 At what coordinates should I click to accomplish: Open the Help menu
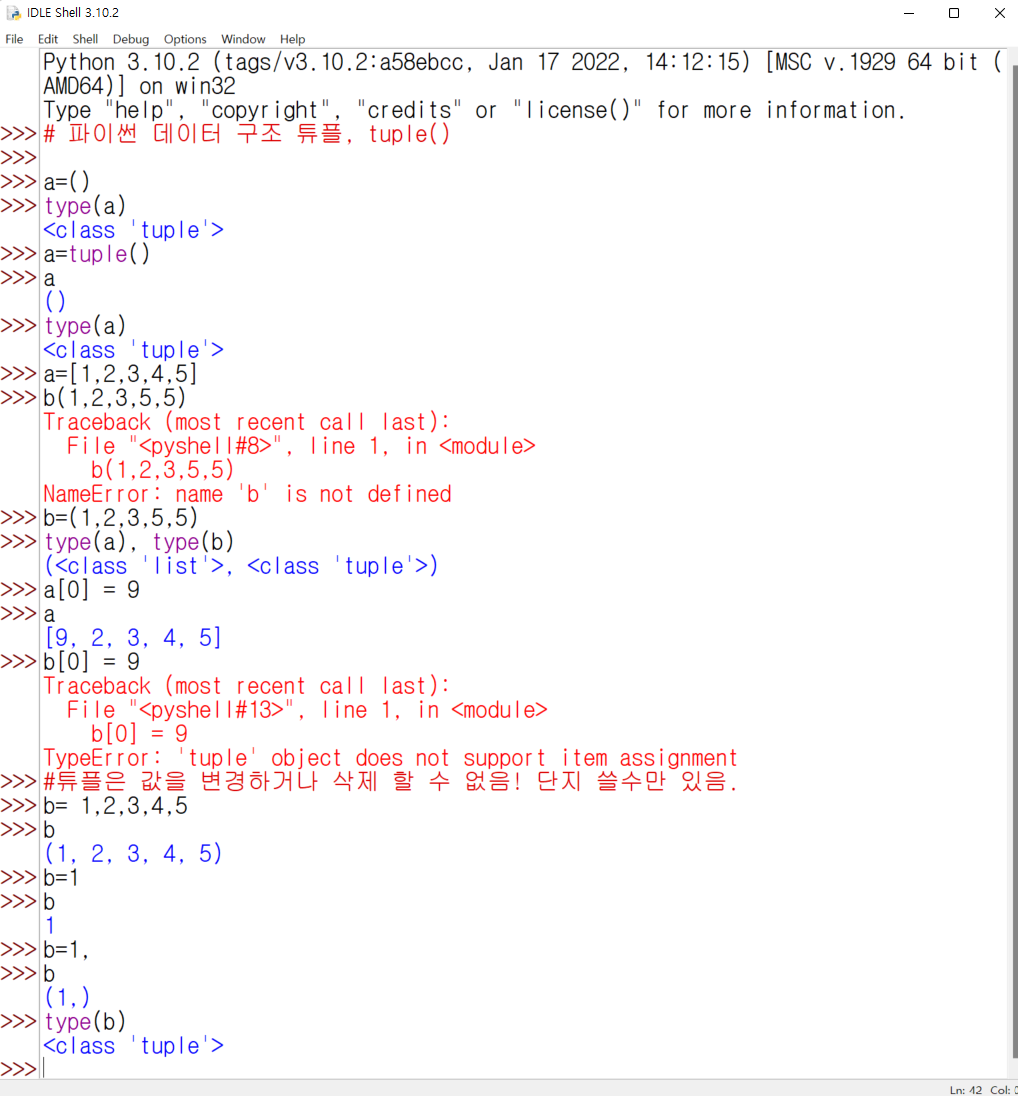(292, 39)
